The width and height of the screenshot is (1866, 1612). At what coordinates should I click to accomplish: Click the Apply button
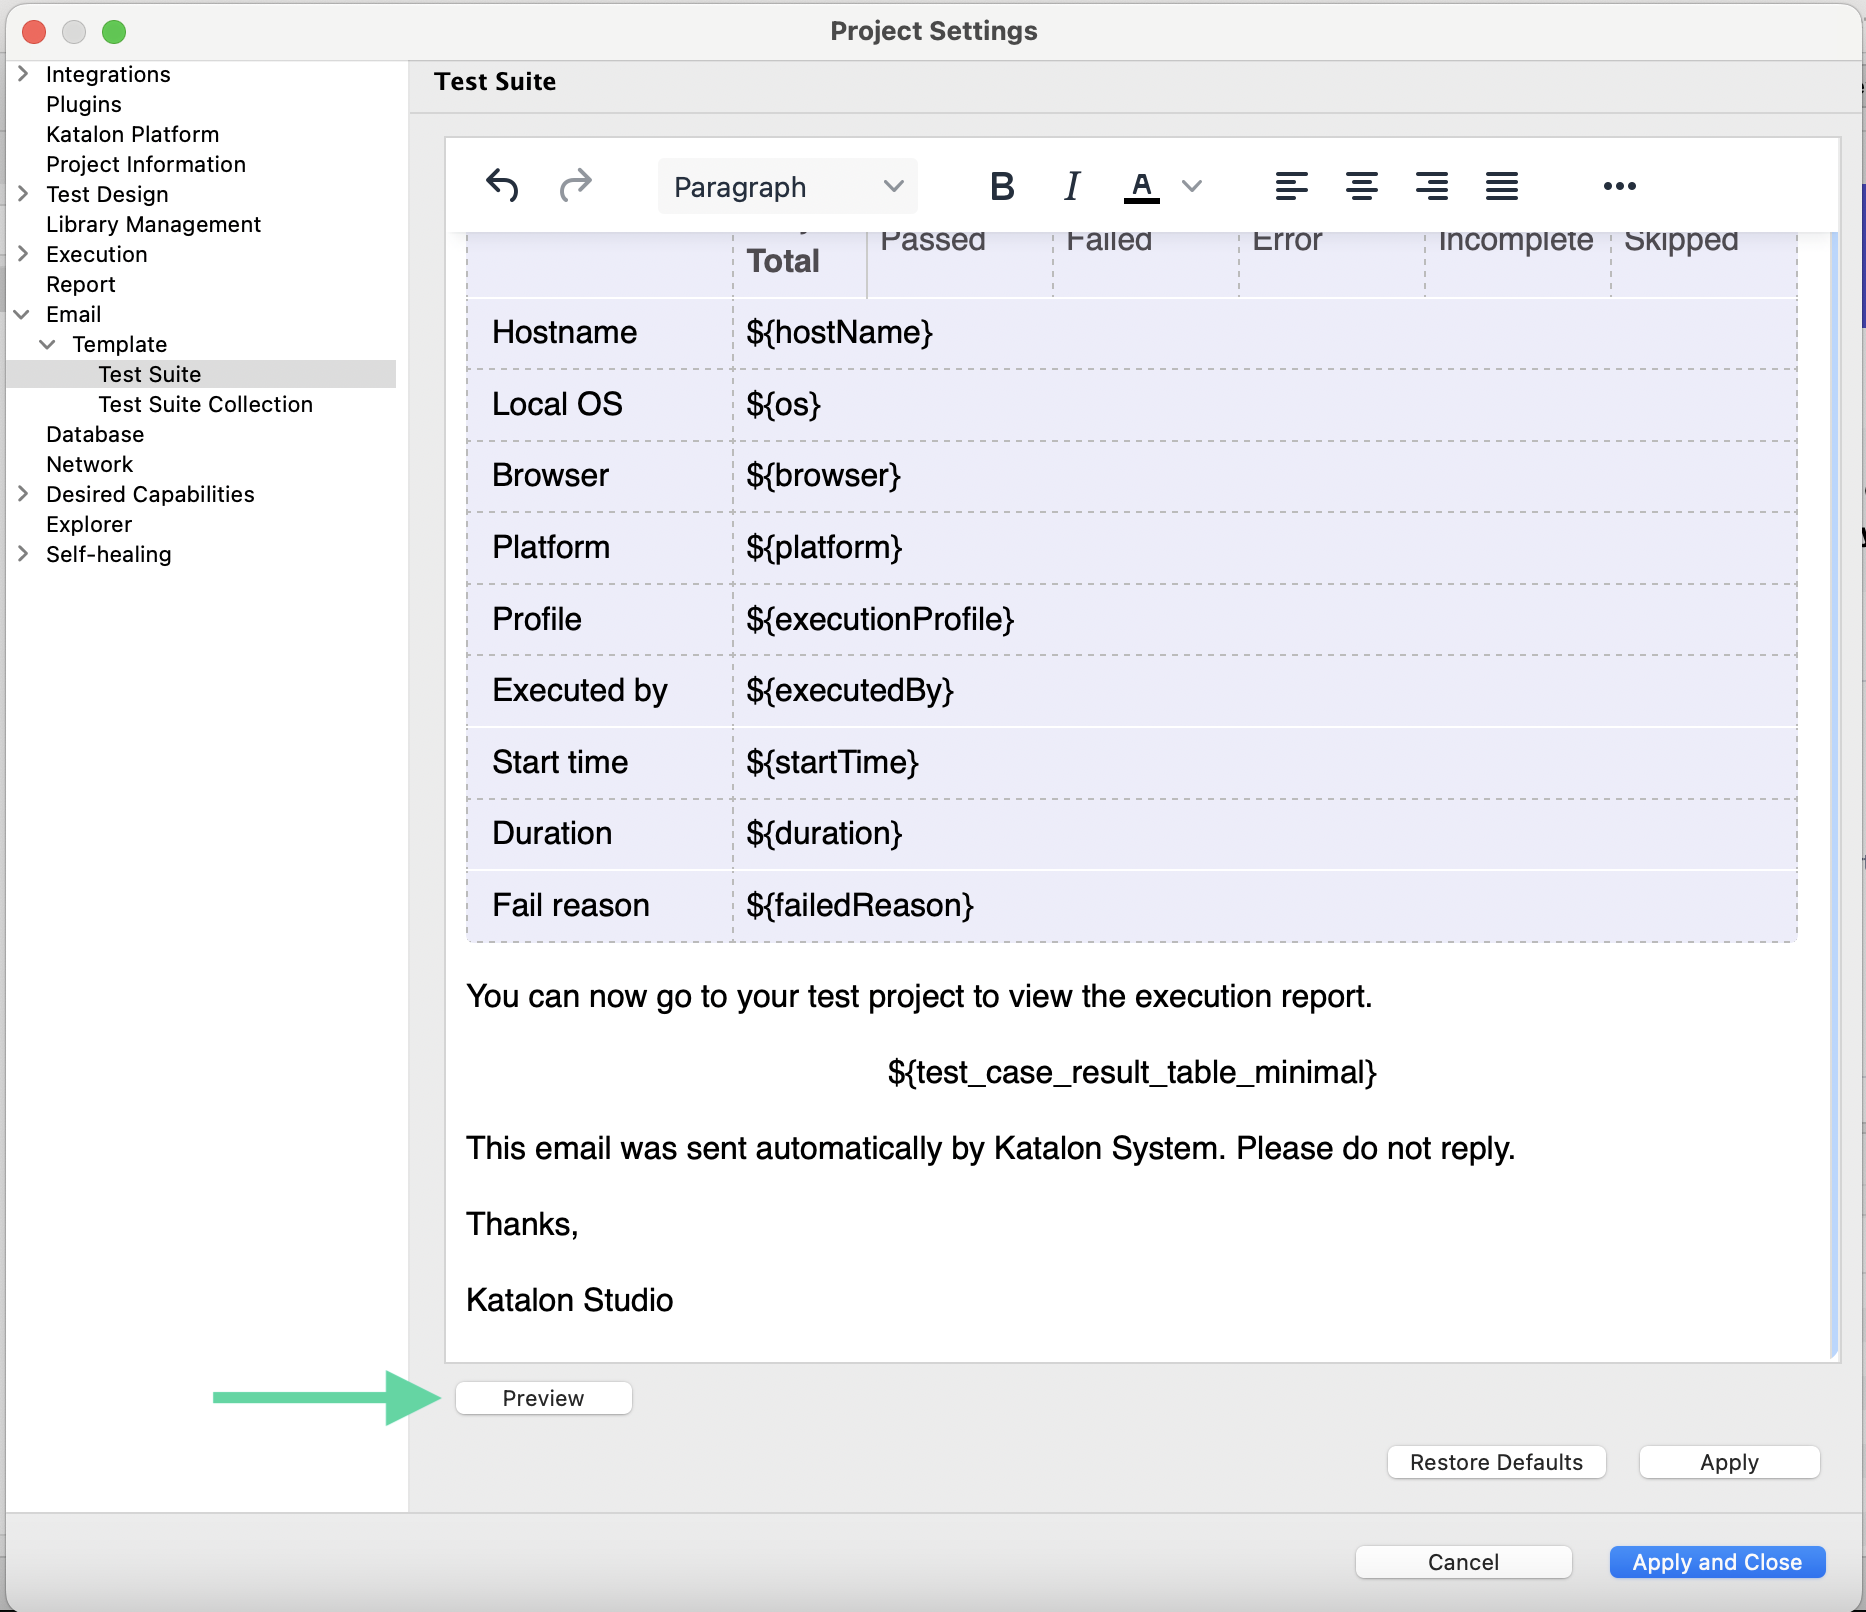coord(1729,1462)
